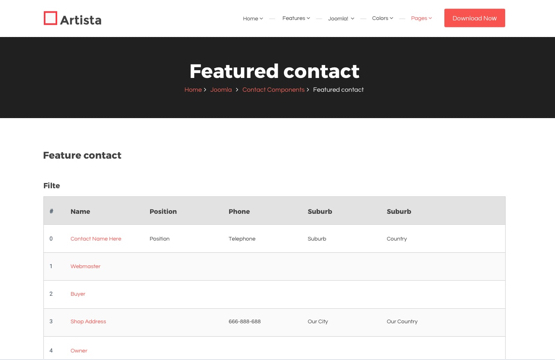The image size is (555, 360).
Task: Sort by the Position column header
Action: 163,211
